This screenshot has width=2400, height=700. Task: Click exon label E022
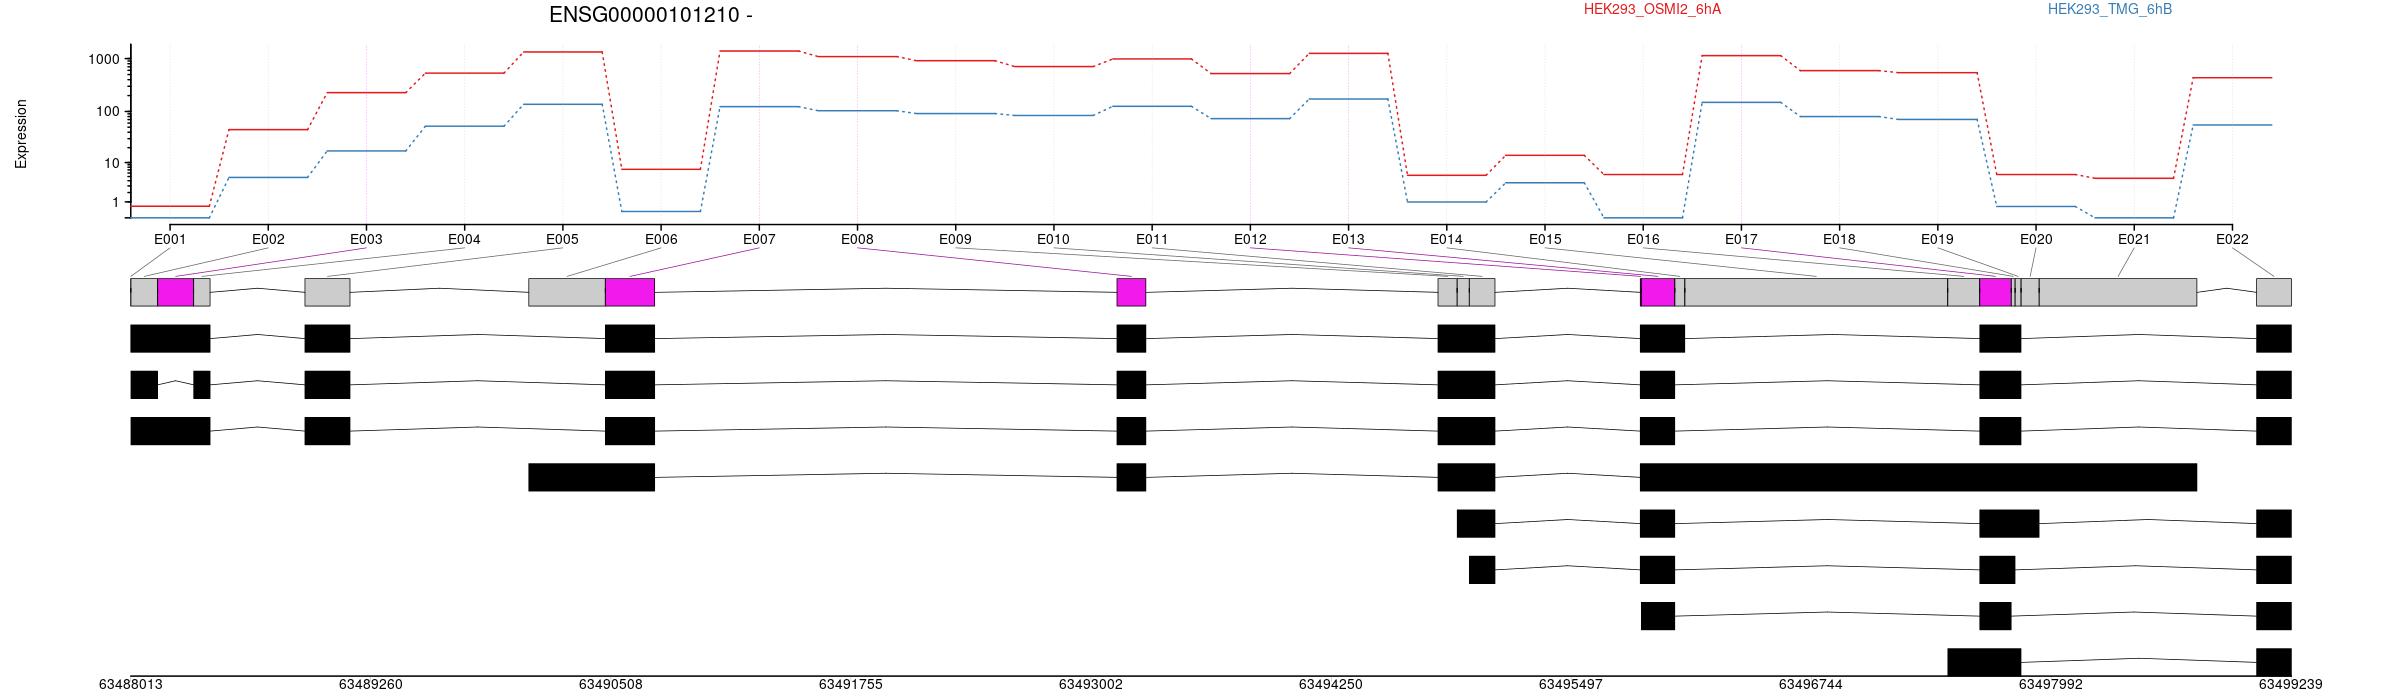[2232, 239]
